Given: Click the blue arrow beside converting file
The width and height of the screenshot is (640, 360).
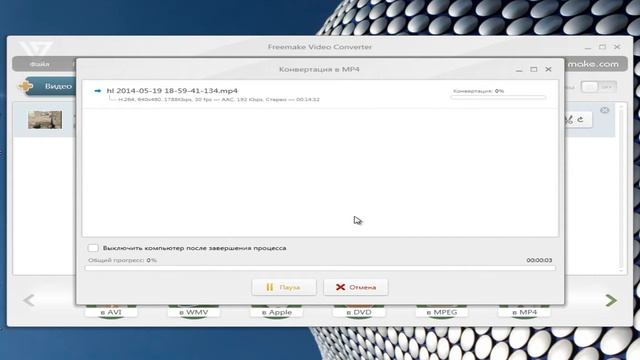Looking at the screenshot, I should pyautogui.click(x=97, y=91).
